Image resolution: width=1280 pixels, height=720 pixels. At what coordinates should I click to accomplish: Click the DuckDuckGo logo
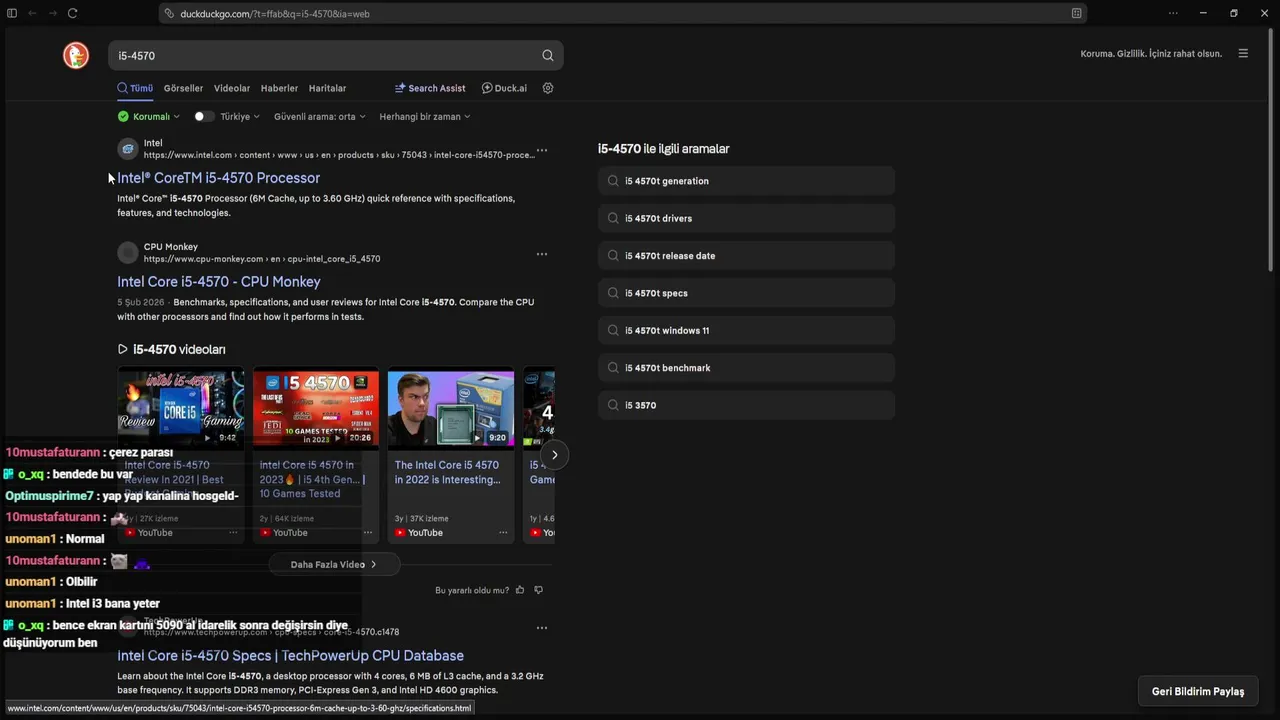click(76, 56)
